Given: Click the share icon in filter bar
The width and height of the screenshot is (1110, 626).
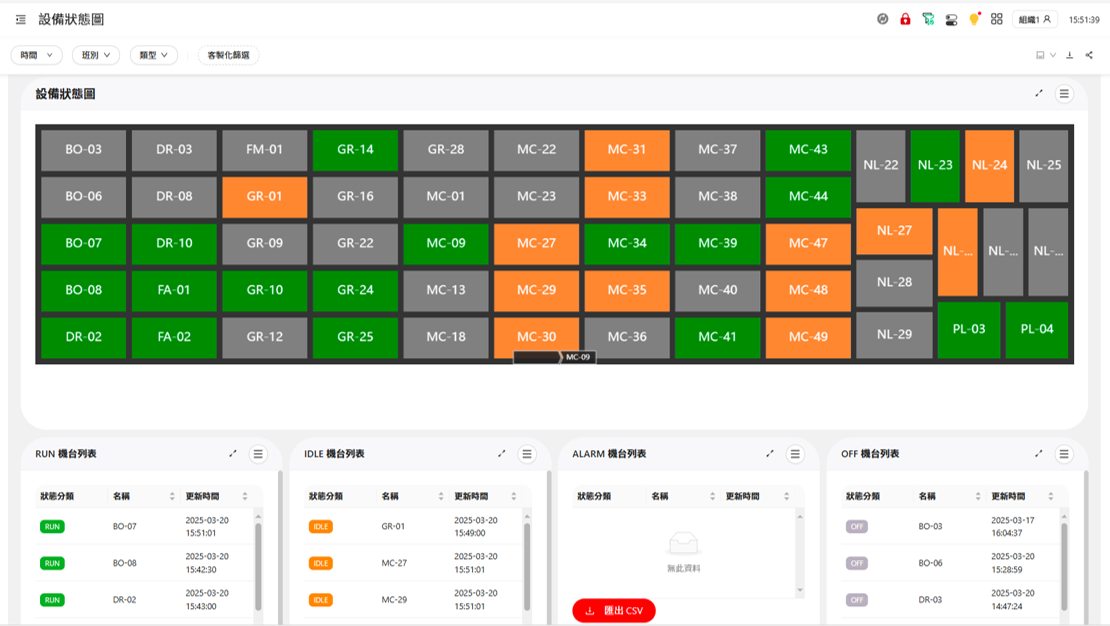Looking at the screenshot, I should click(x=1089, y=55).
